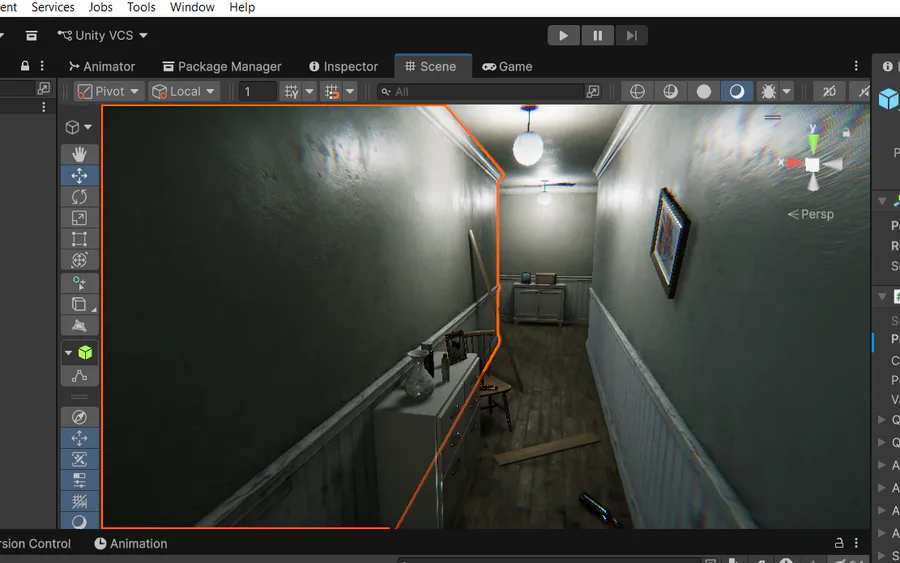Viewport: 900px width, 563px height.
Task: Open the Help menu
Action: 242,7
